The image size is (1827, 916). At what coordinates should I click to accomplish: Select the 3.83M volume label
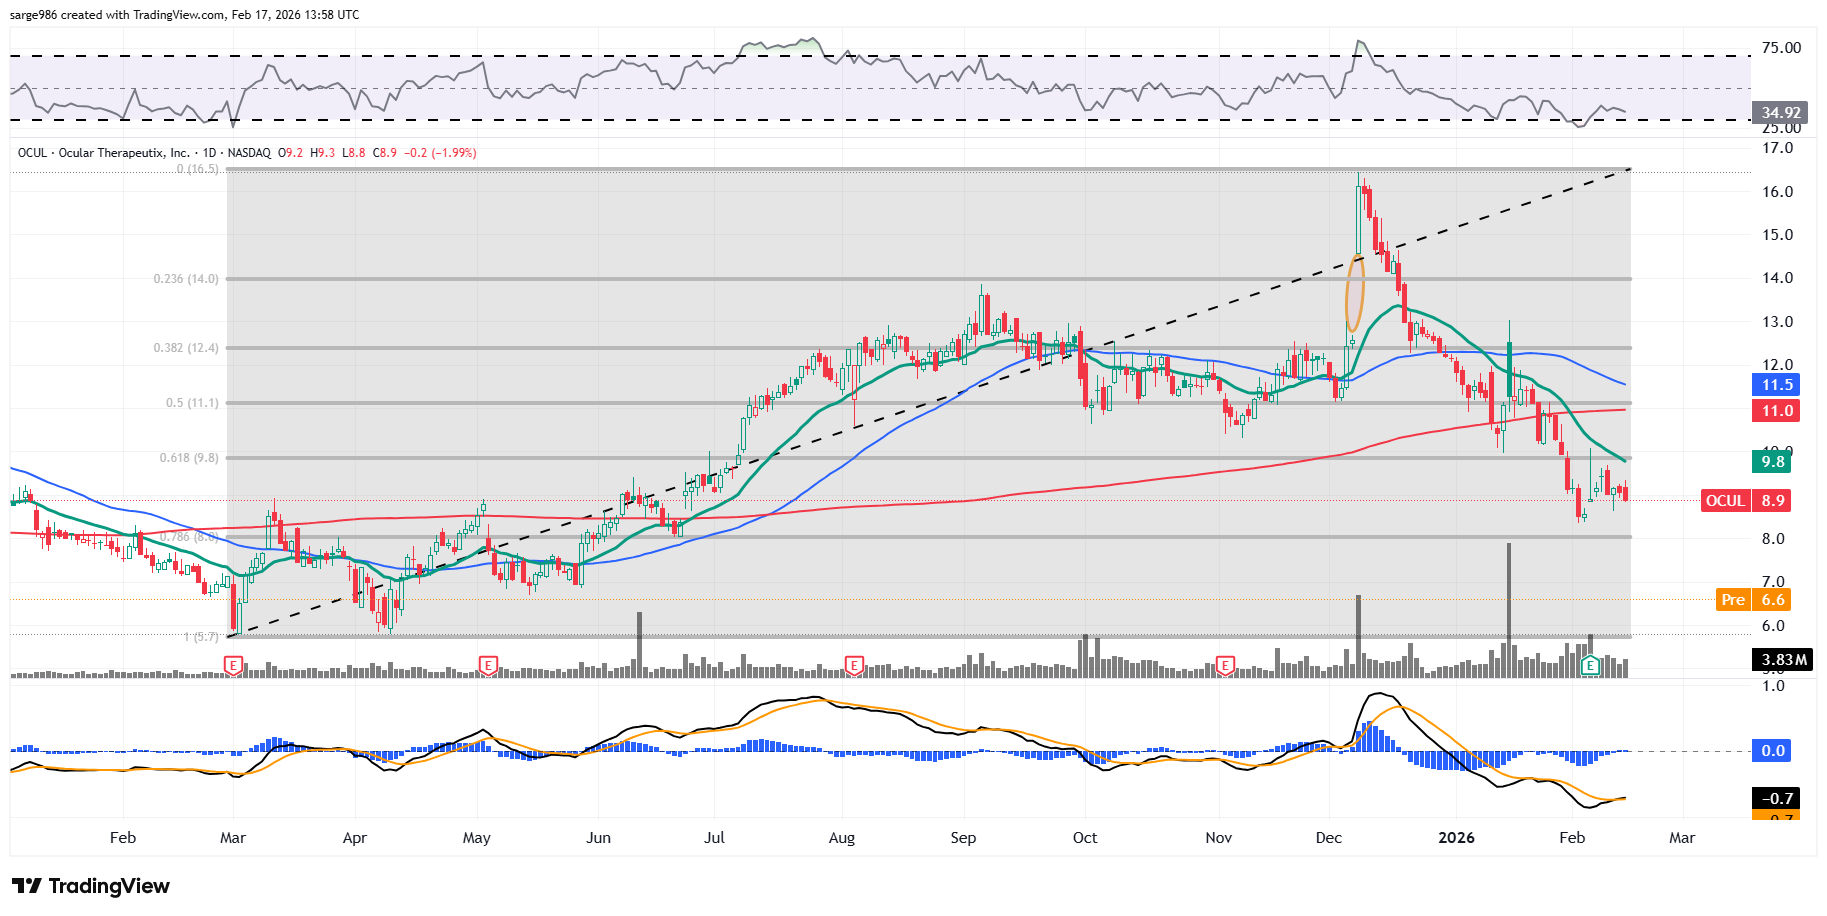coord(1783,660)
